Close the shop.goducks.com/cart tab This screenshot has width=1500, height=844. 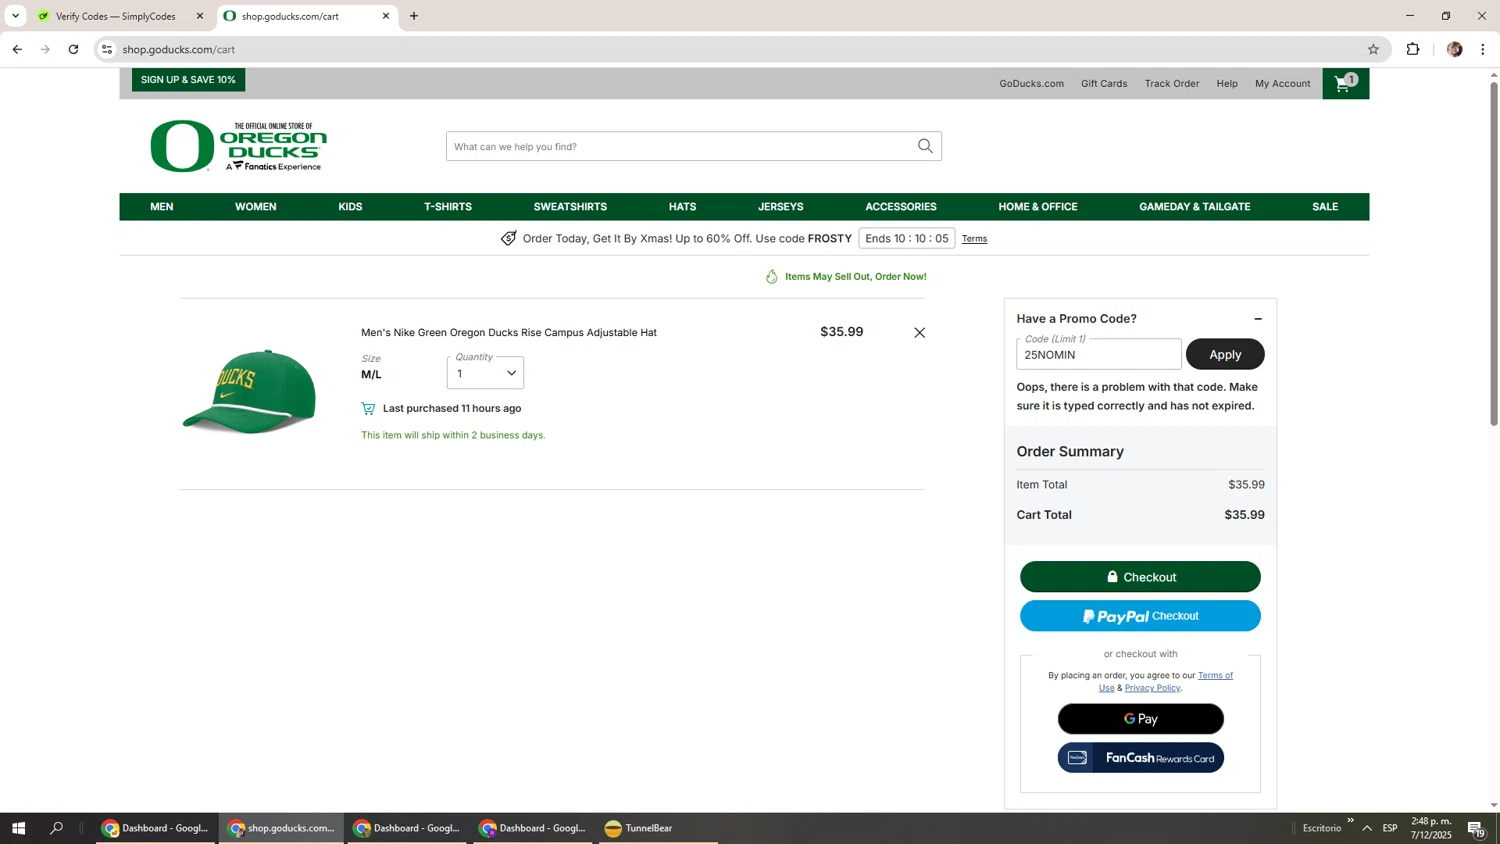pos(386,16)
